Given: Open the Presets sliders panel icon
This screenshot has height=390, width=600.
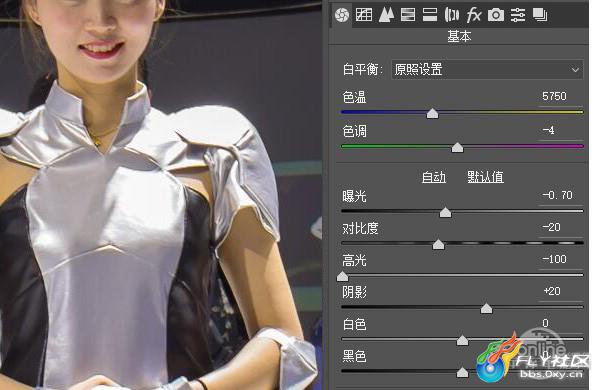Looking at the screenshot, I should click(x=518, y=15).
